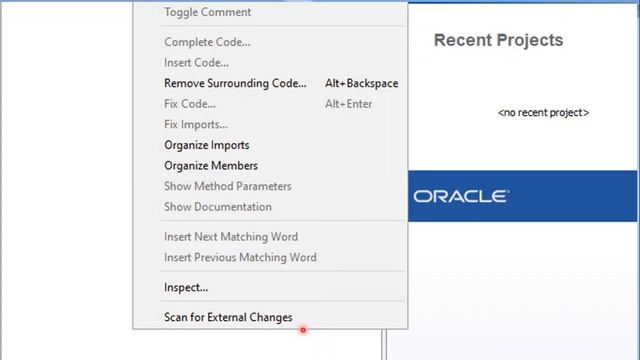Select Scan for External Changes

point(270,317)
